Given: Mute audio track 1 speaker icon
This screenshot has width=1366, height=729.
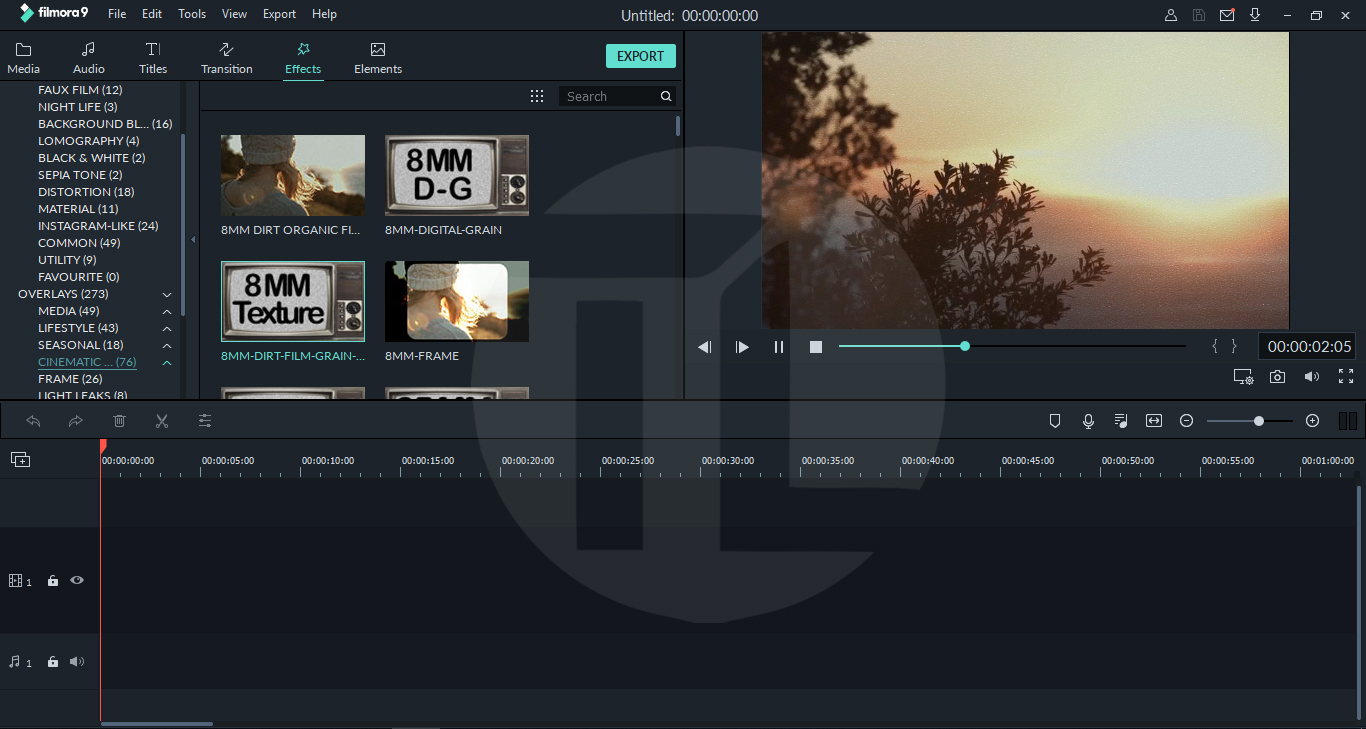Looking at the screenshot, I should [77, 661].
